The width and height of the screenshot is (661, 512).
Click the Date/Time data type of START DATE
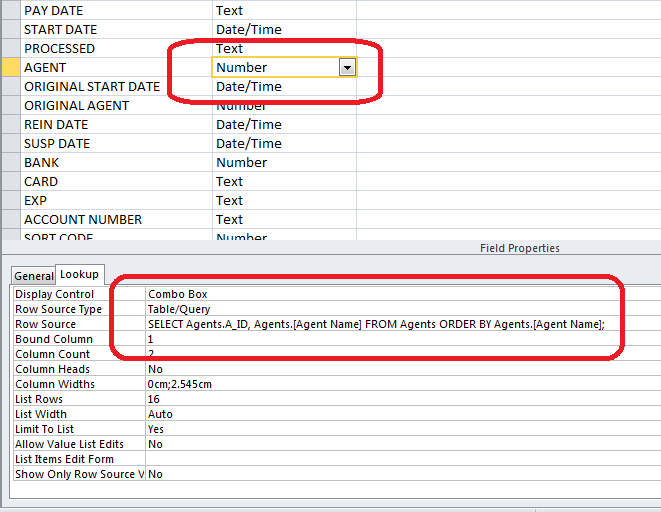pos(249,29)
